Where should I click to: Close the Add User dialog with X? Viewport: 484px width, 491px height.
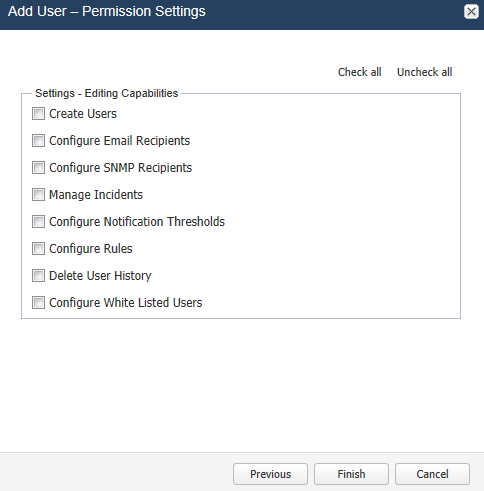pyautogui.click(x=471, y=12)
